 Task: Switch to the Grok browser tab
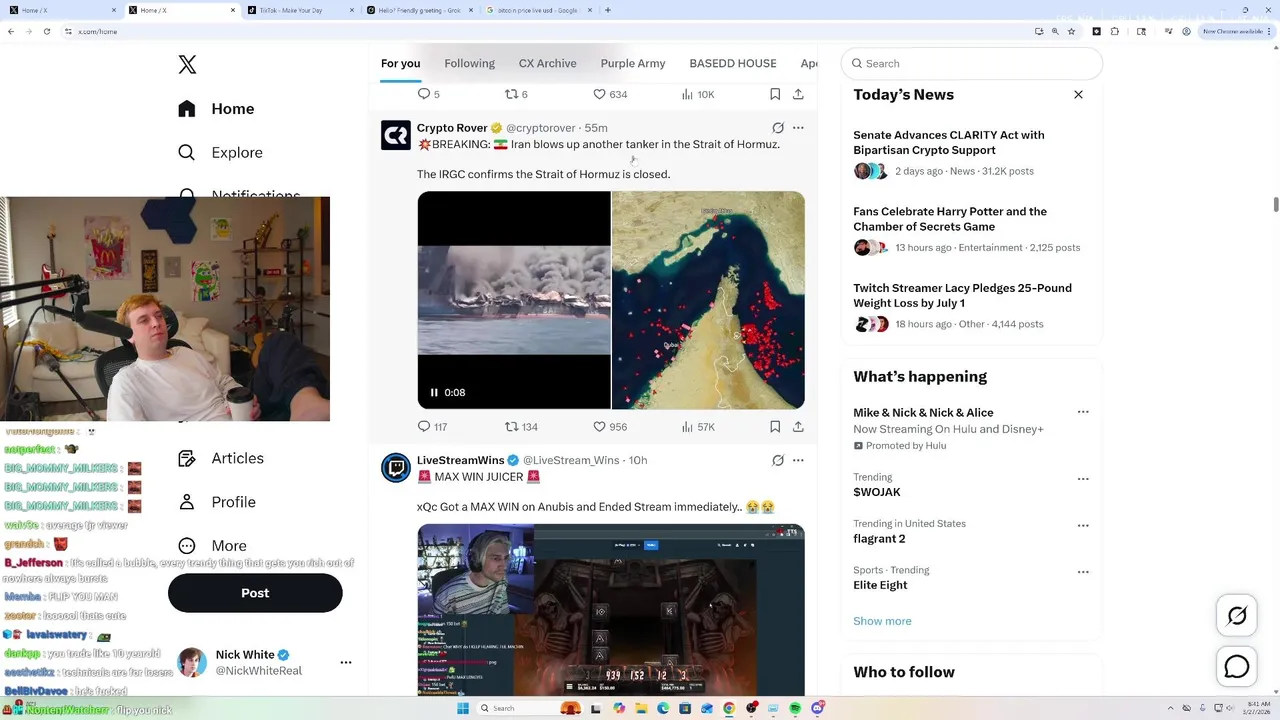pos(419,10)
